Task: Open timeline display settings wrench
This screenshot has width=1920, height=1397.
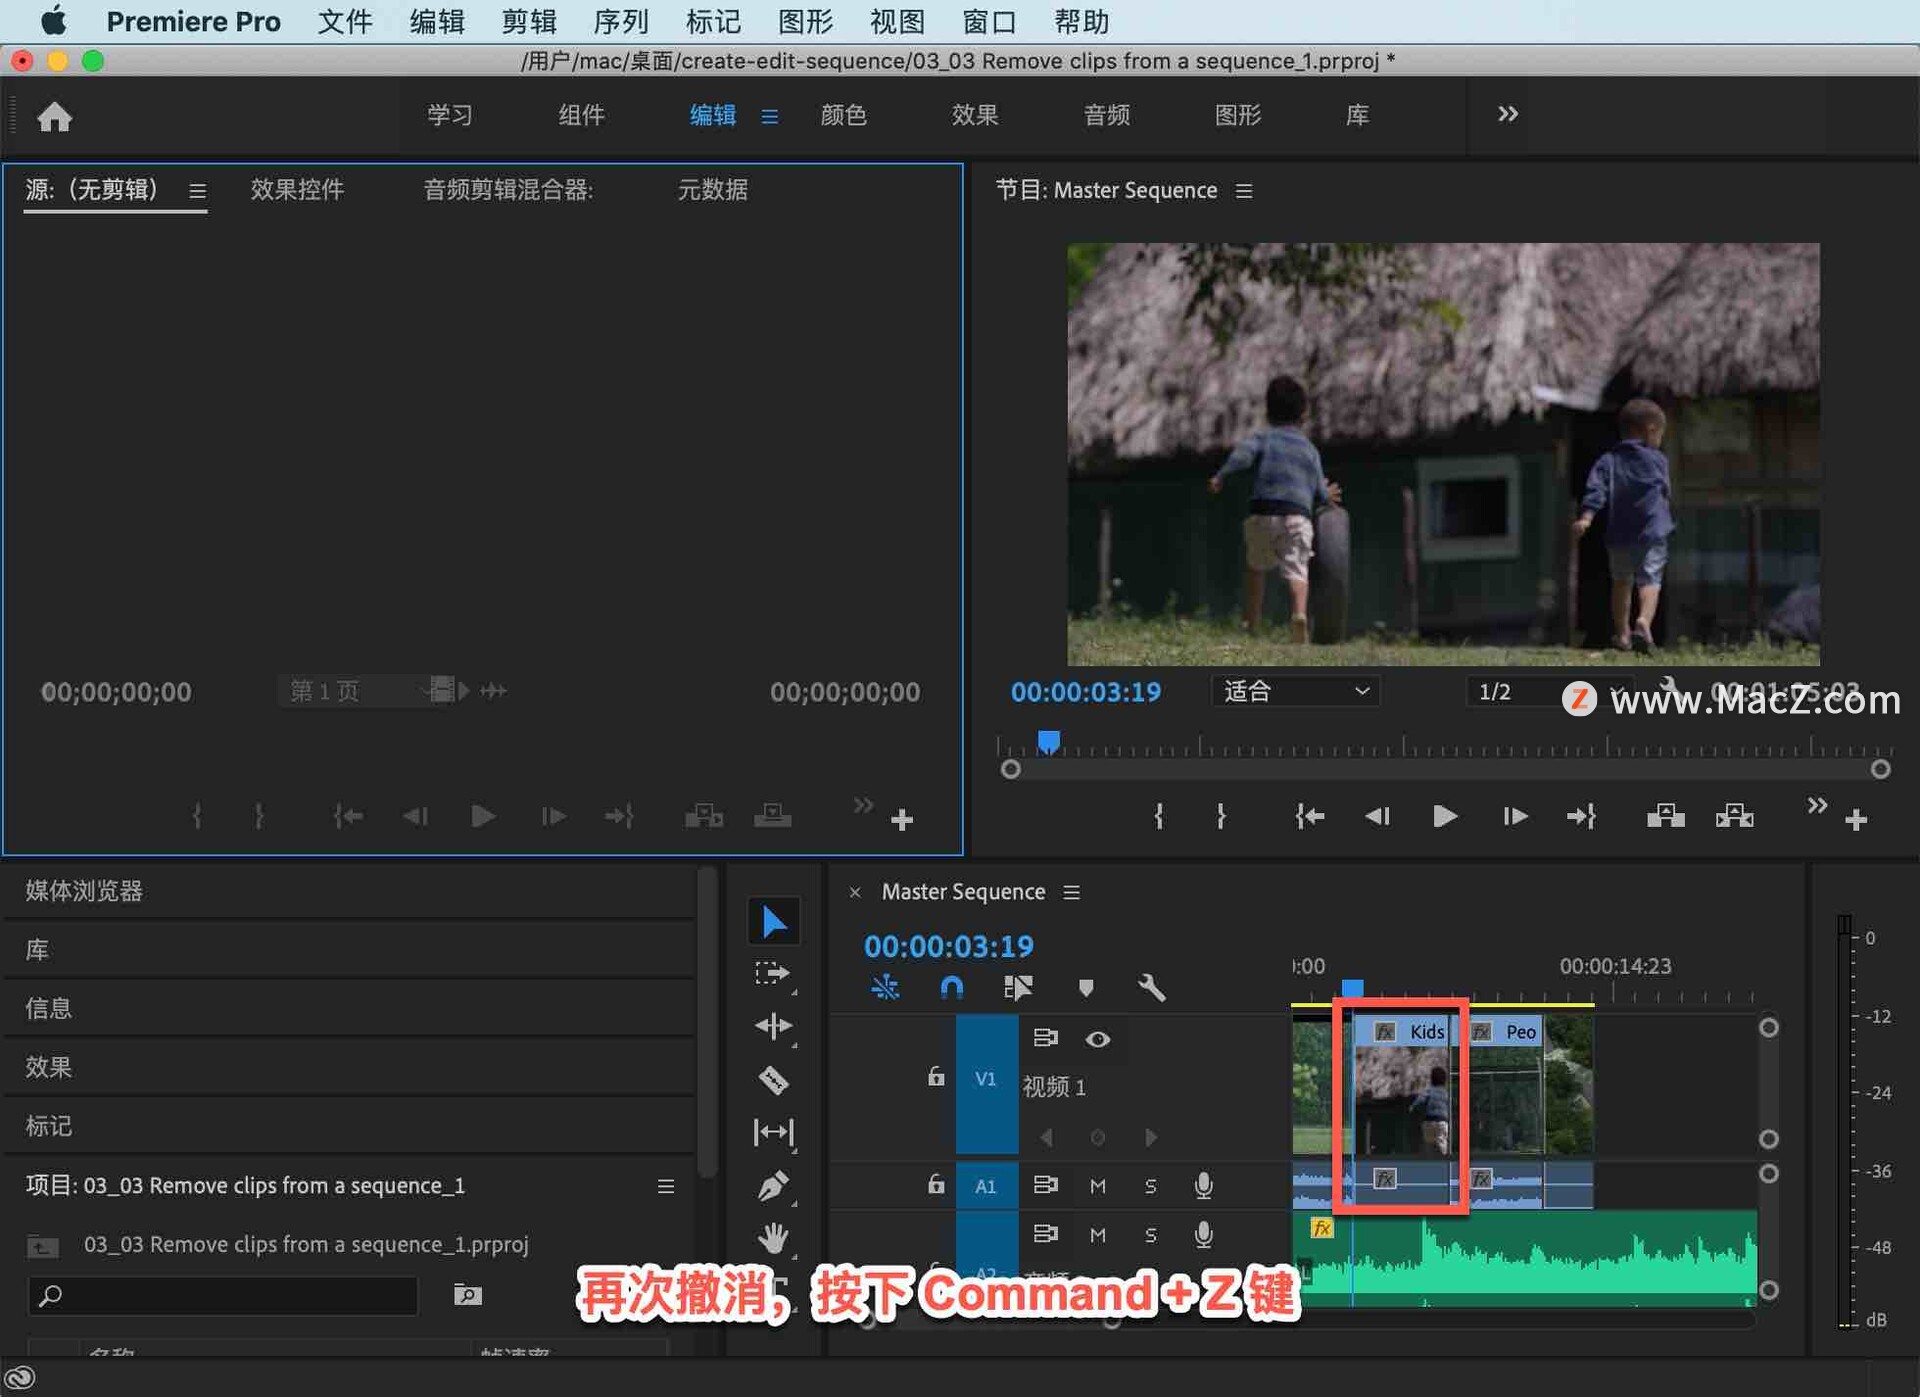Action: pyautogui.click(x=1152, y=988)
